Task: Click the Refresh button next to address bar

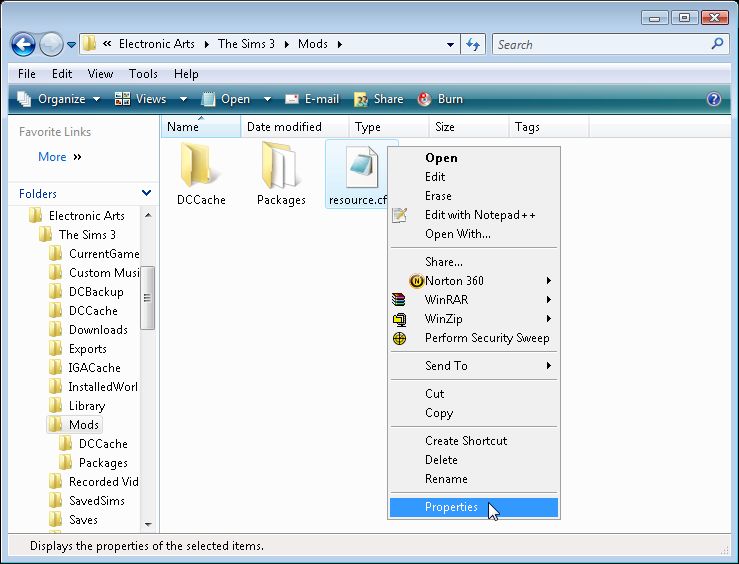Action: point(473,45)
